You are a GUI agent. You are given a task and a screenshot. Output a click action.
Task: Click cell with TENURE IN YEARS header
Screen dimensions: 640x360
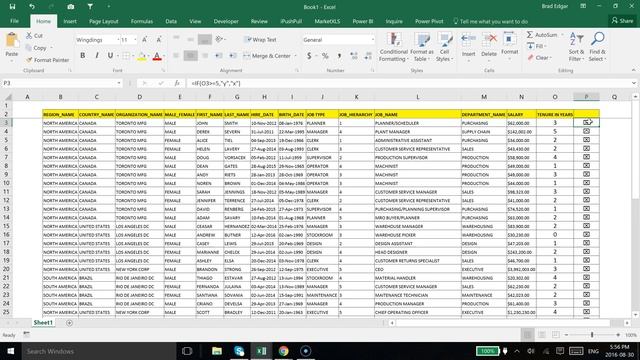coord(555,114)
